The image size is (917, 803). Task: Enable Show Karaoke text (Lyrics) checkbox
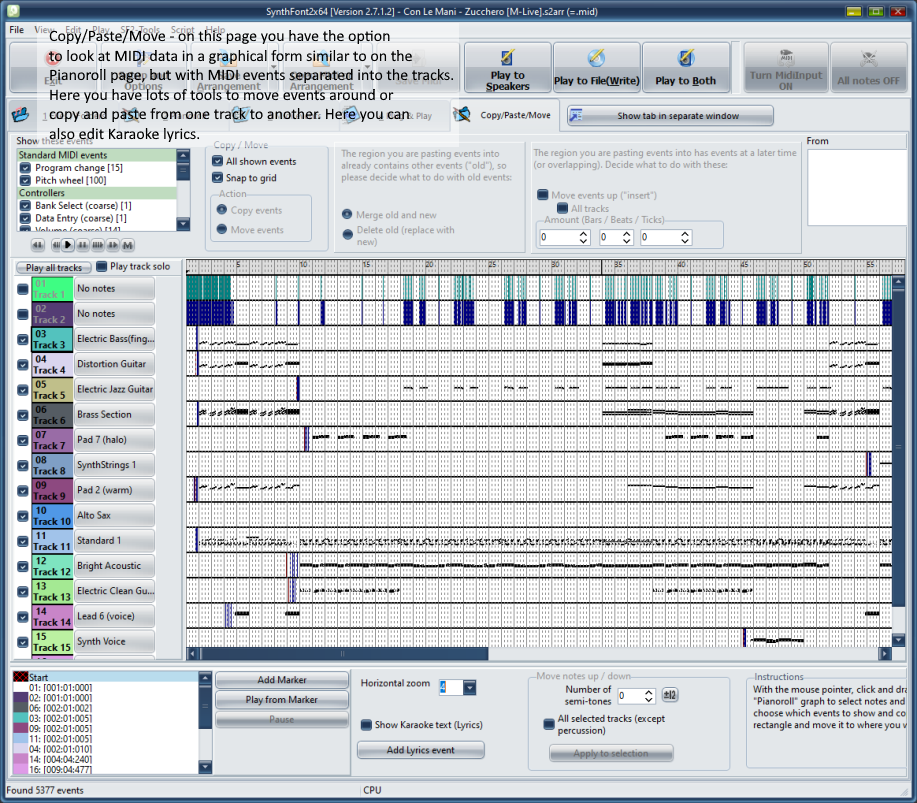[x=366, y=725]
